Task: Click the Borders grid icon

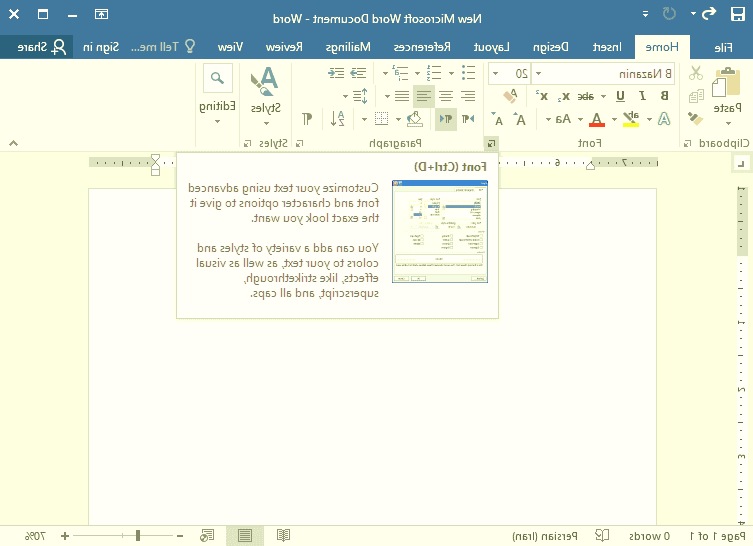Action: [x=381, y=119]
